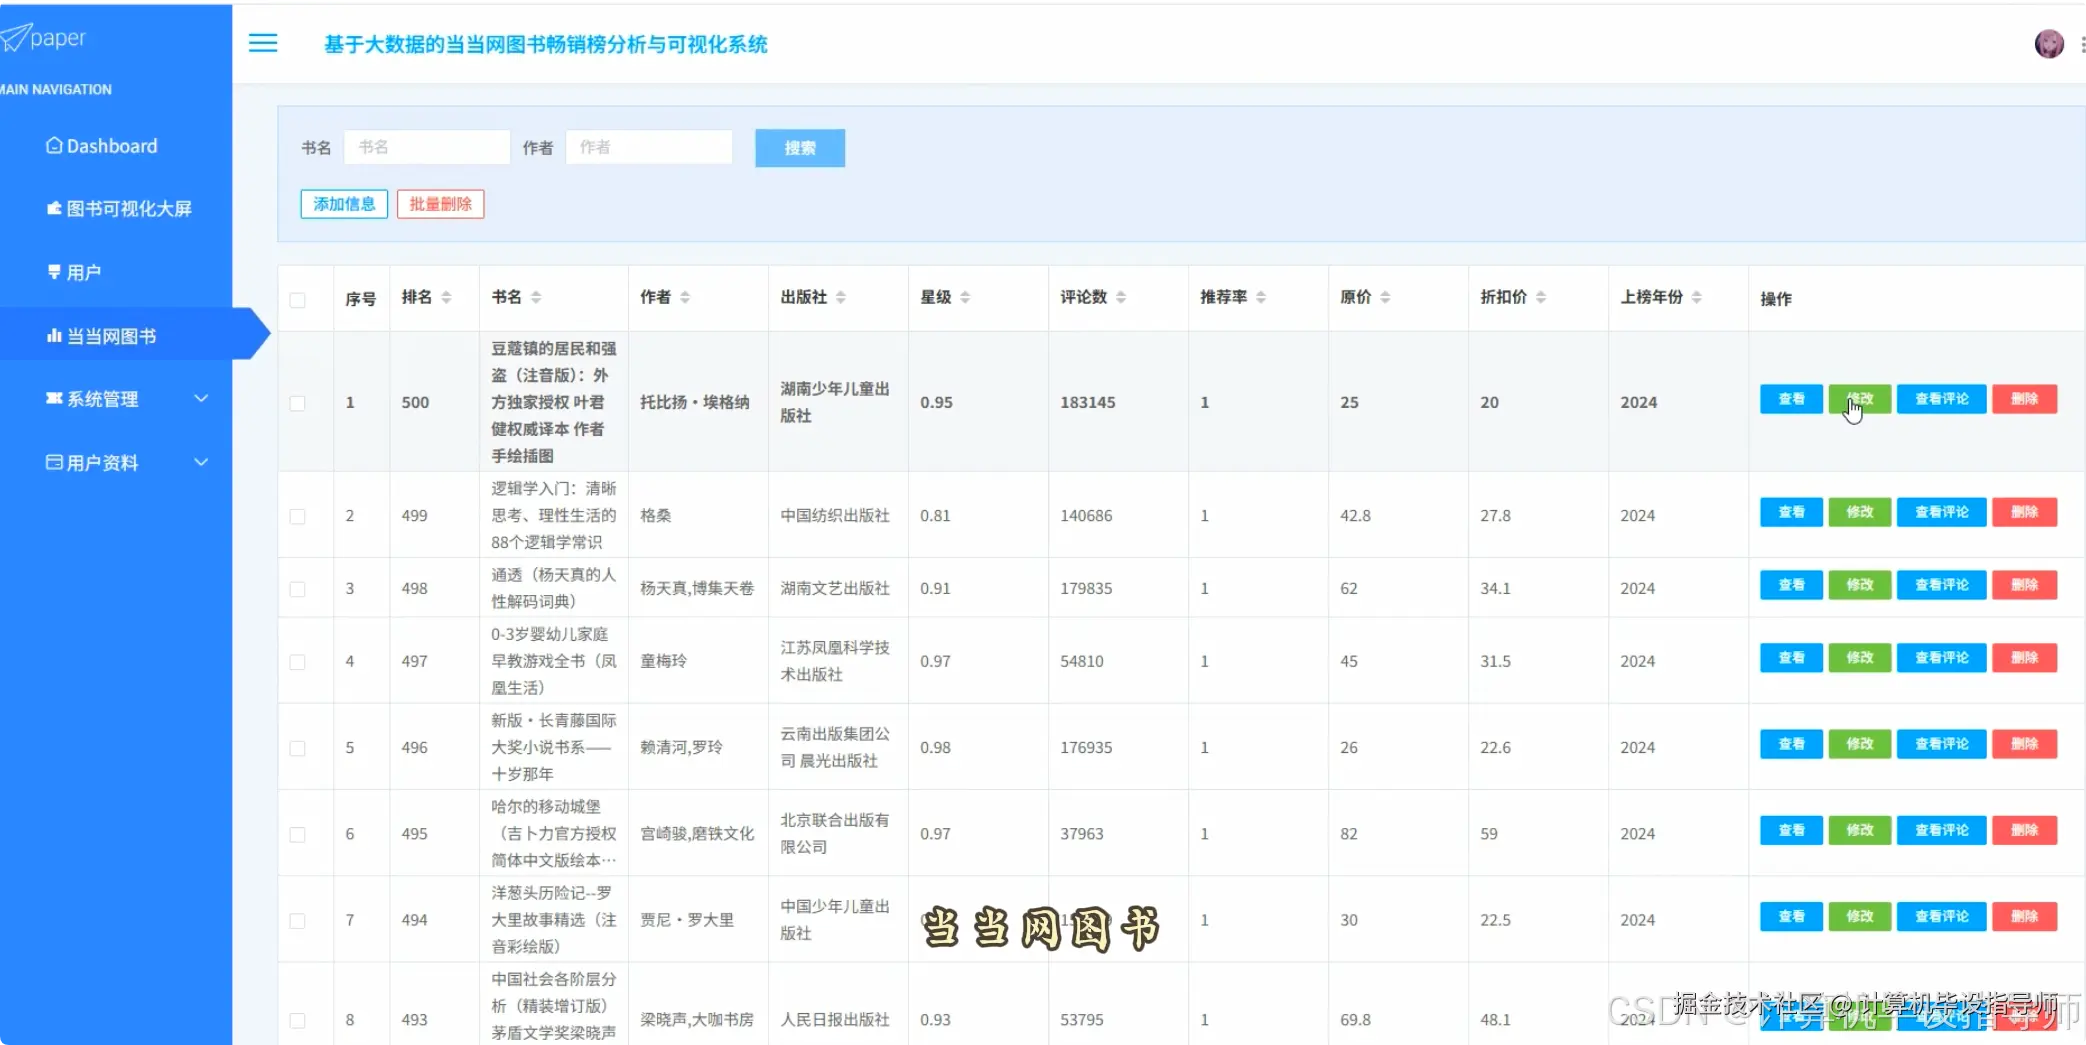
Task: Sort by the 折扣价 column arrows
Action: pyautogui.click(x=1541, y=297)
